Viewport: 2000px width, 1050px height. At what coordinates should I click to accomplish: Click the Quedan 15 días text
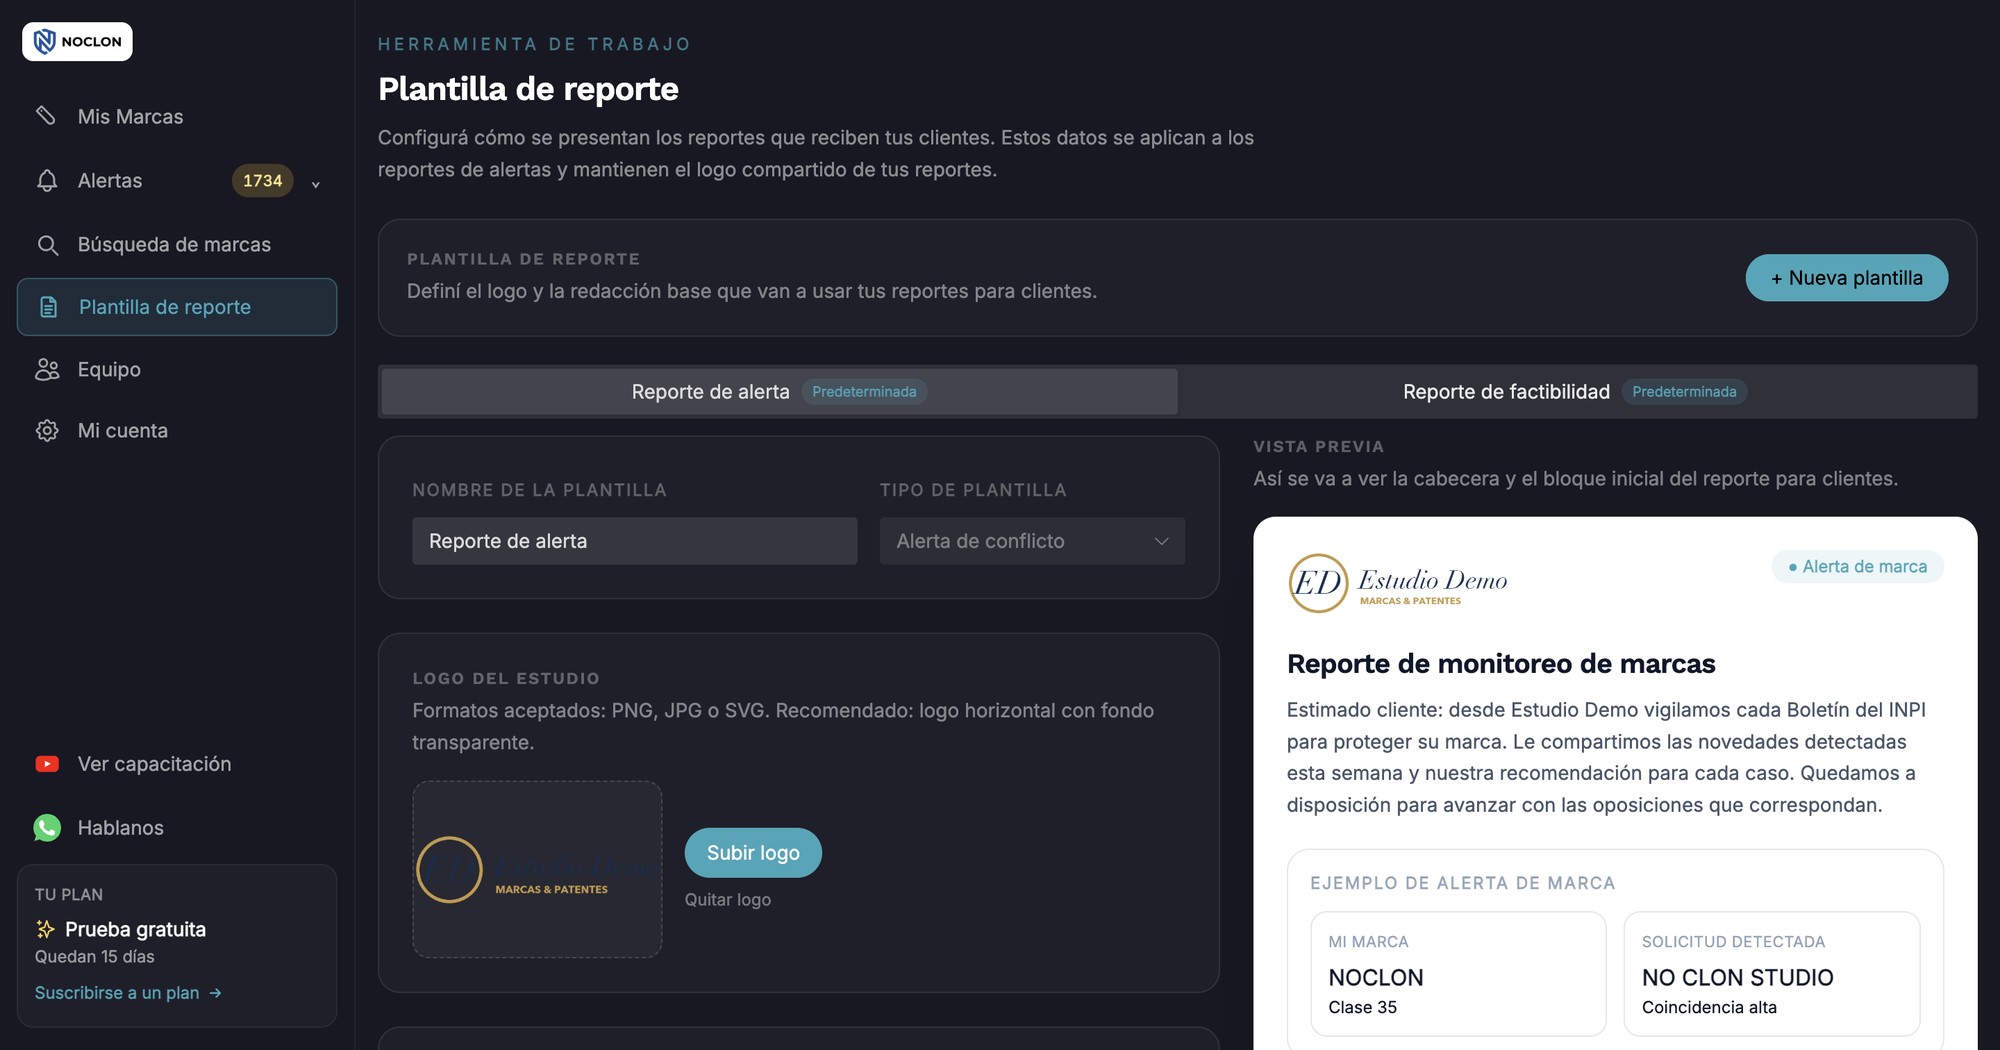(95, 957)
